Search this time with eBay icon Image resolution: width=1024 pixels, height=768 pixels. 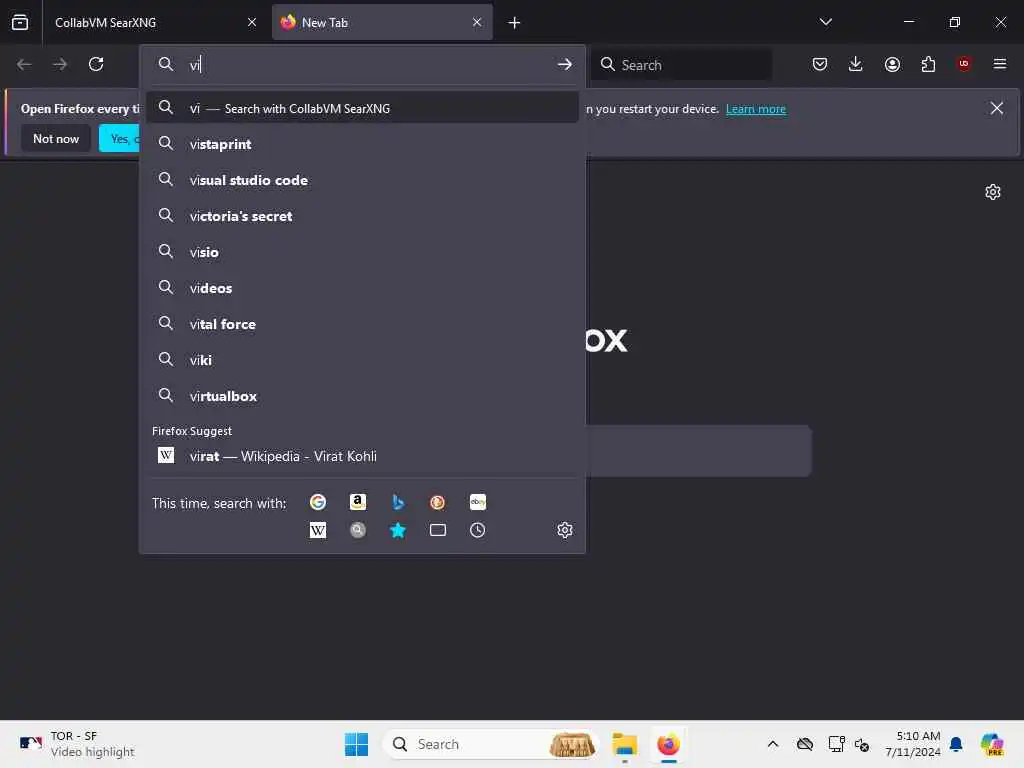[477, 502]
